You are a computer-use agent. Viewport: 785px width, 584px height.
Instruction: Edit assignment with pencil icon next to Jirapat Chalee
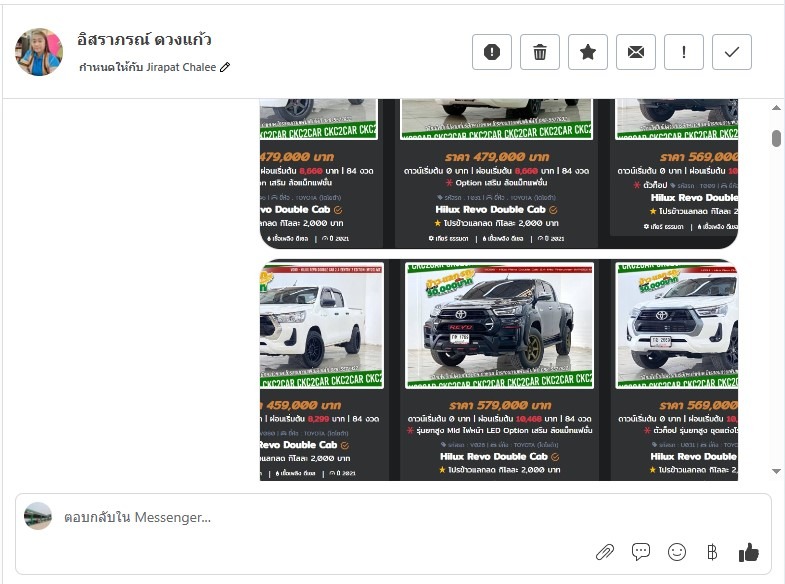tap(225, 67)
